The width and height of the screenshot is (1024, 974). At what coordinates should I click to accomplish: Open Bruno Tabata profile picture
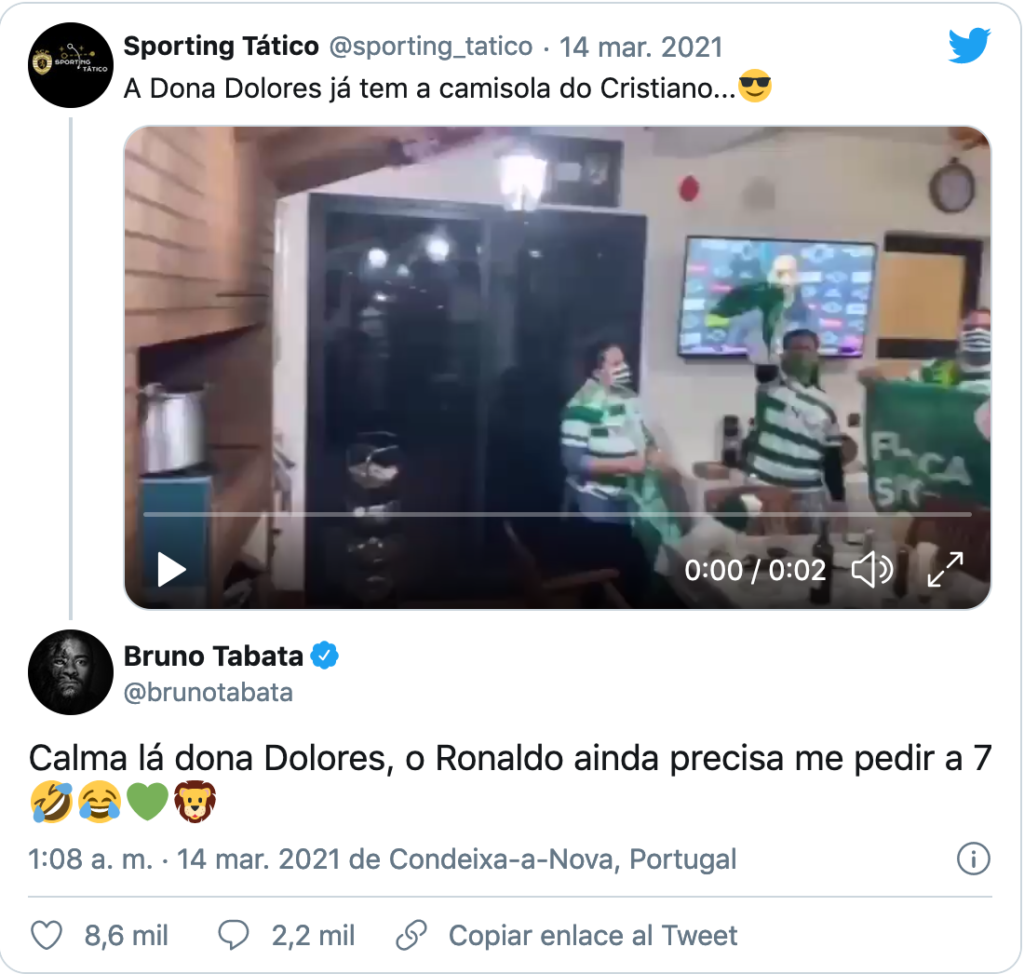coord(71,672)
